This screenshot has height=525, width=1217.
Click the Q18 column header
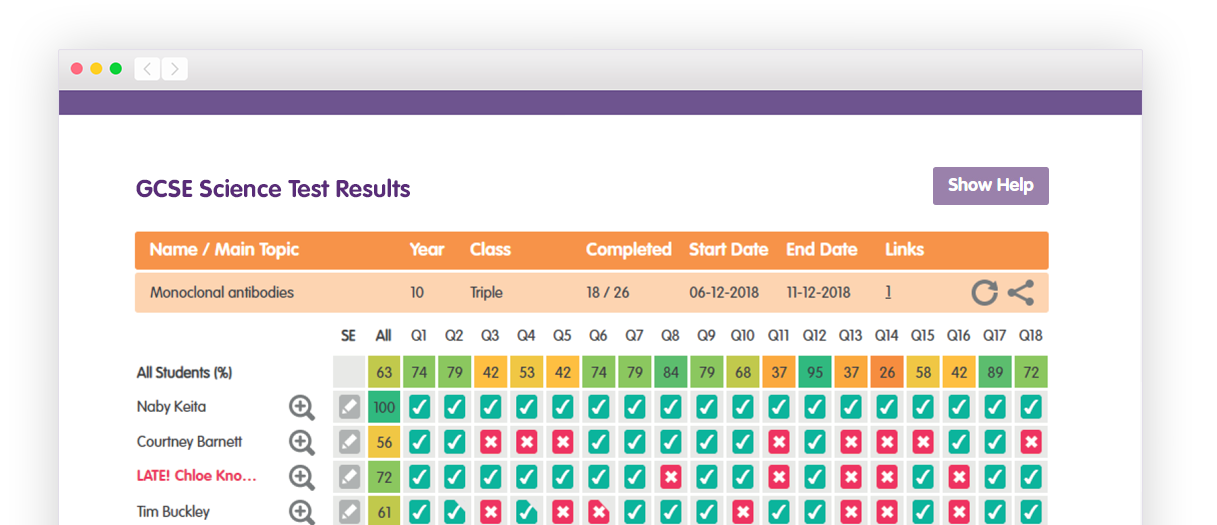tap(1031, 336)
